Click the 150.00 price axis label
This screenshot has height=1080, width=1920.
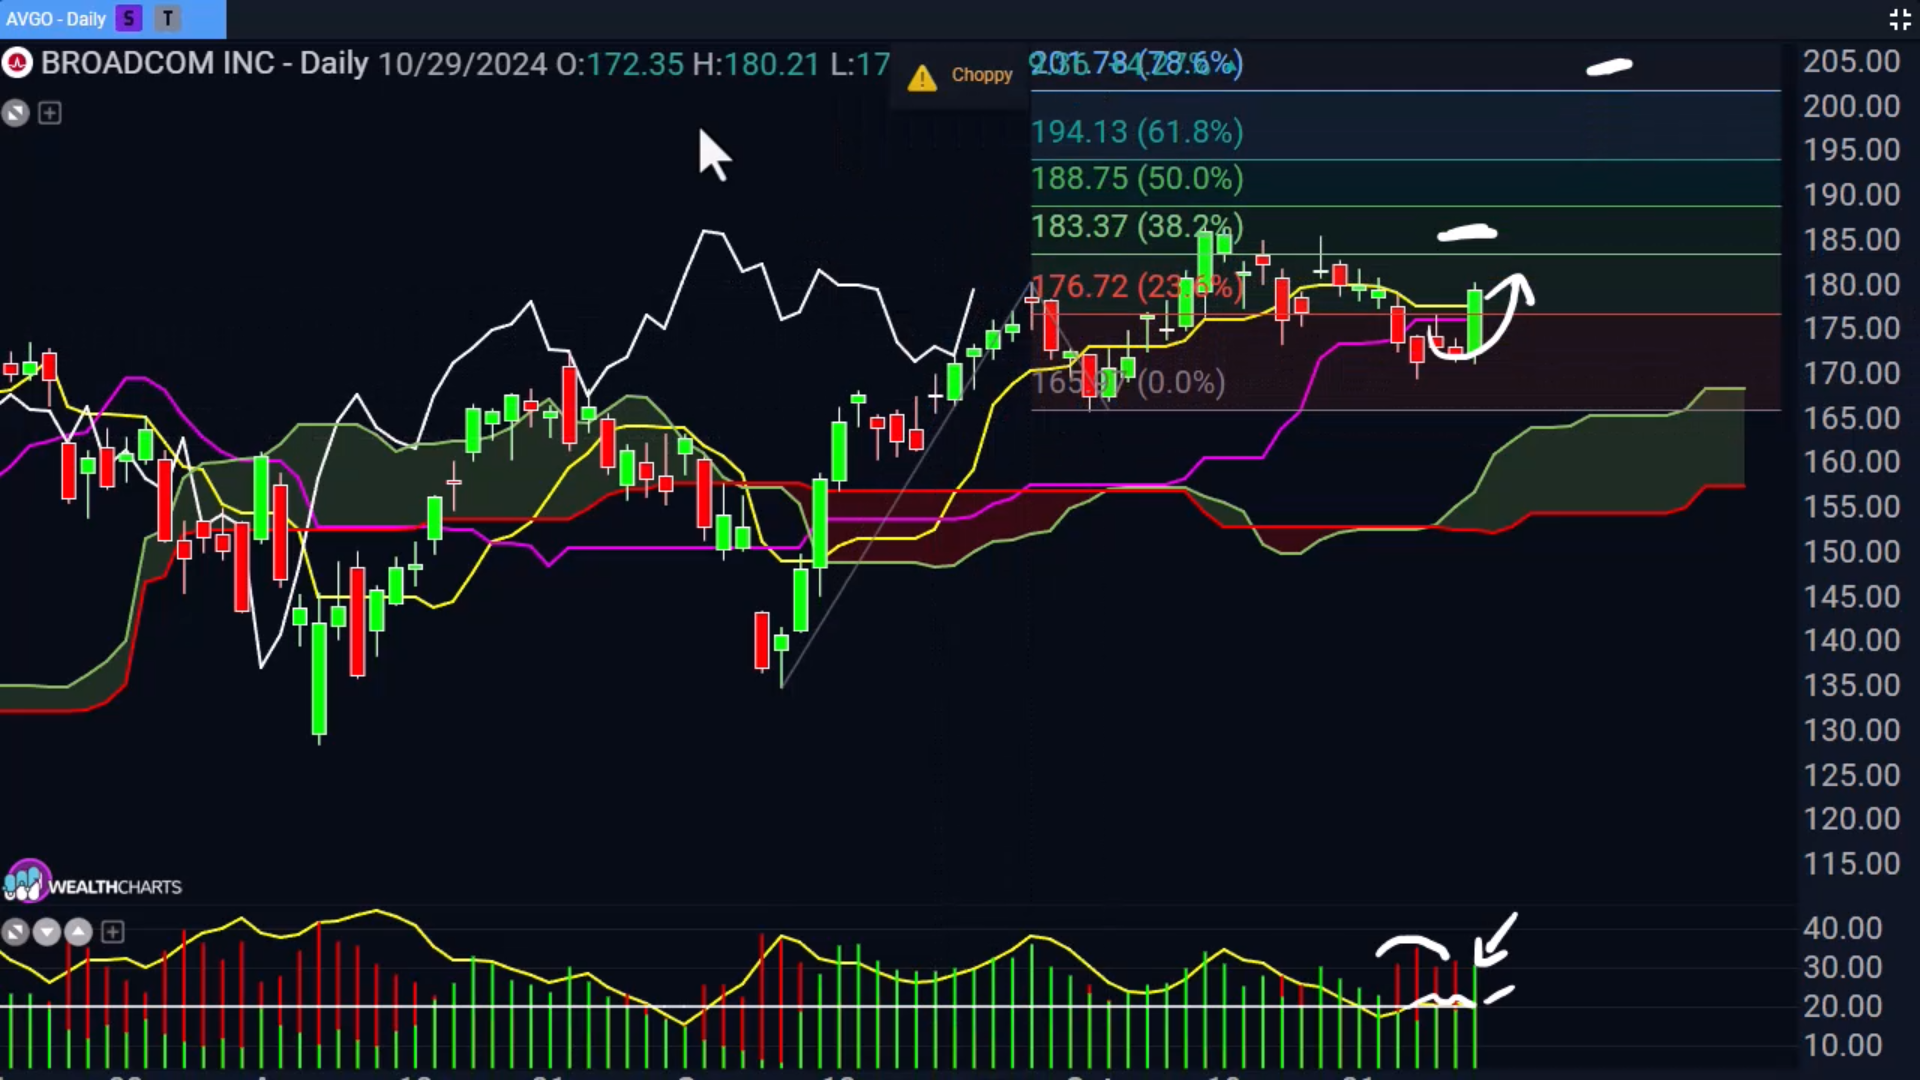tap(1851, 552)
